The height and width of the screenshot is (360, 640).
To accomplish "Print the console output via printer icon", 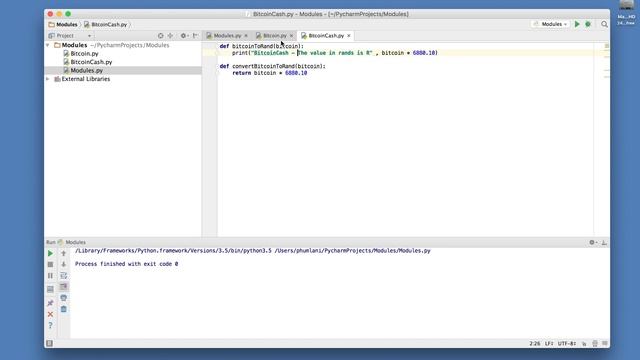I will [x=63, y=298].
